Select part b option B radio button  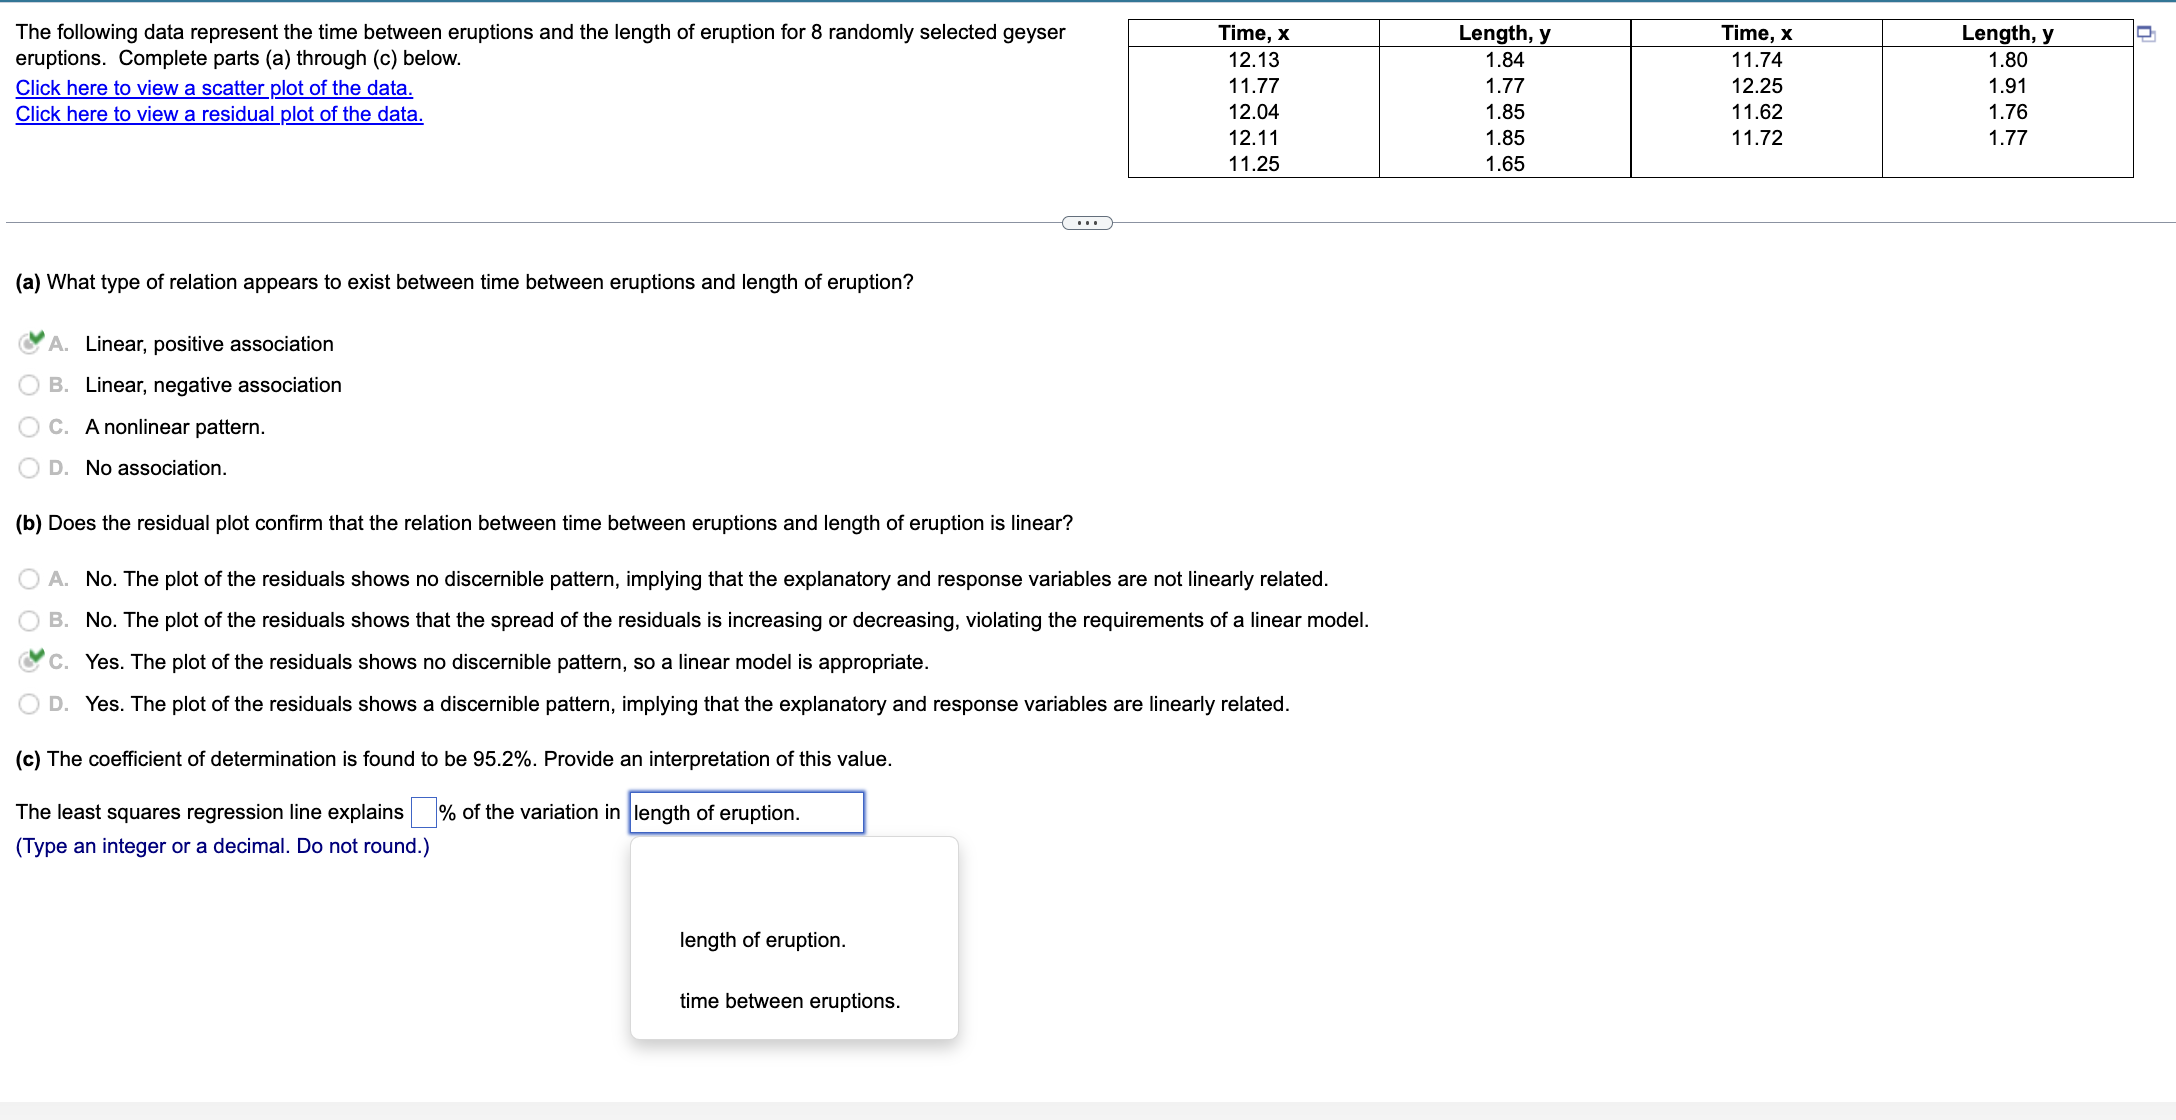(x=29, y=620)
